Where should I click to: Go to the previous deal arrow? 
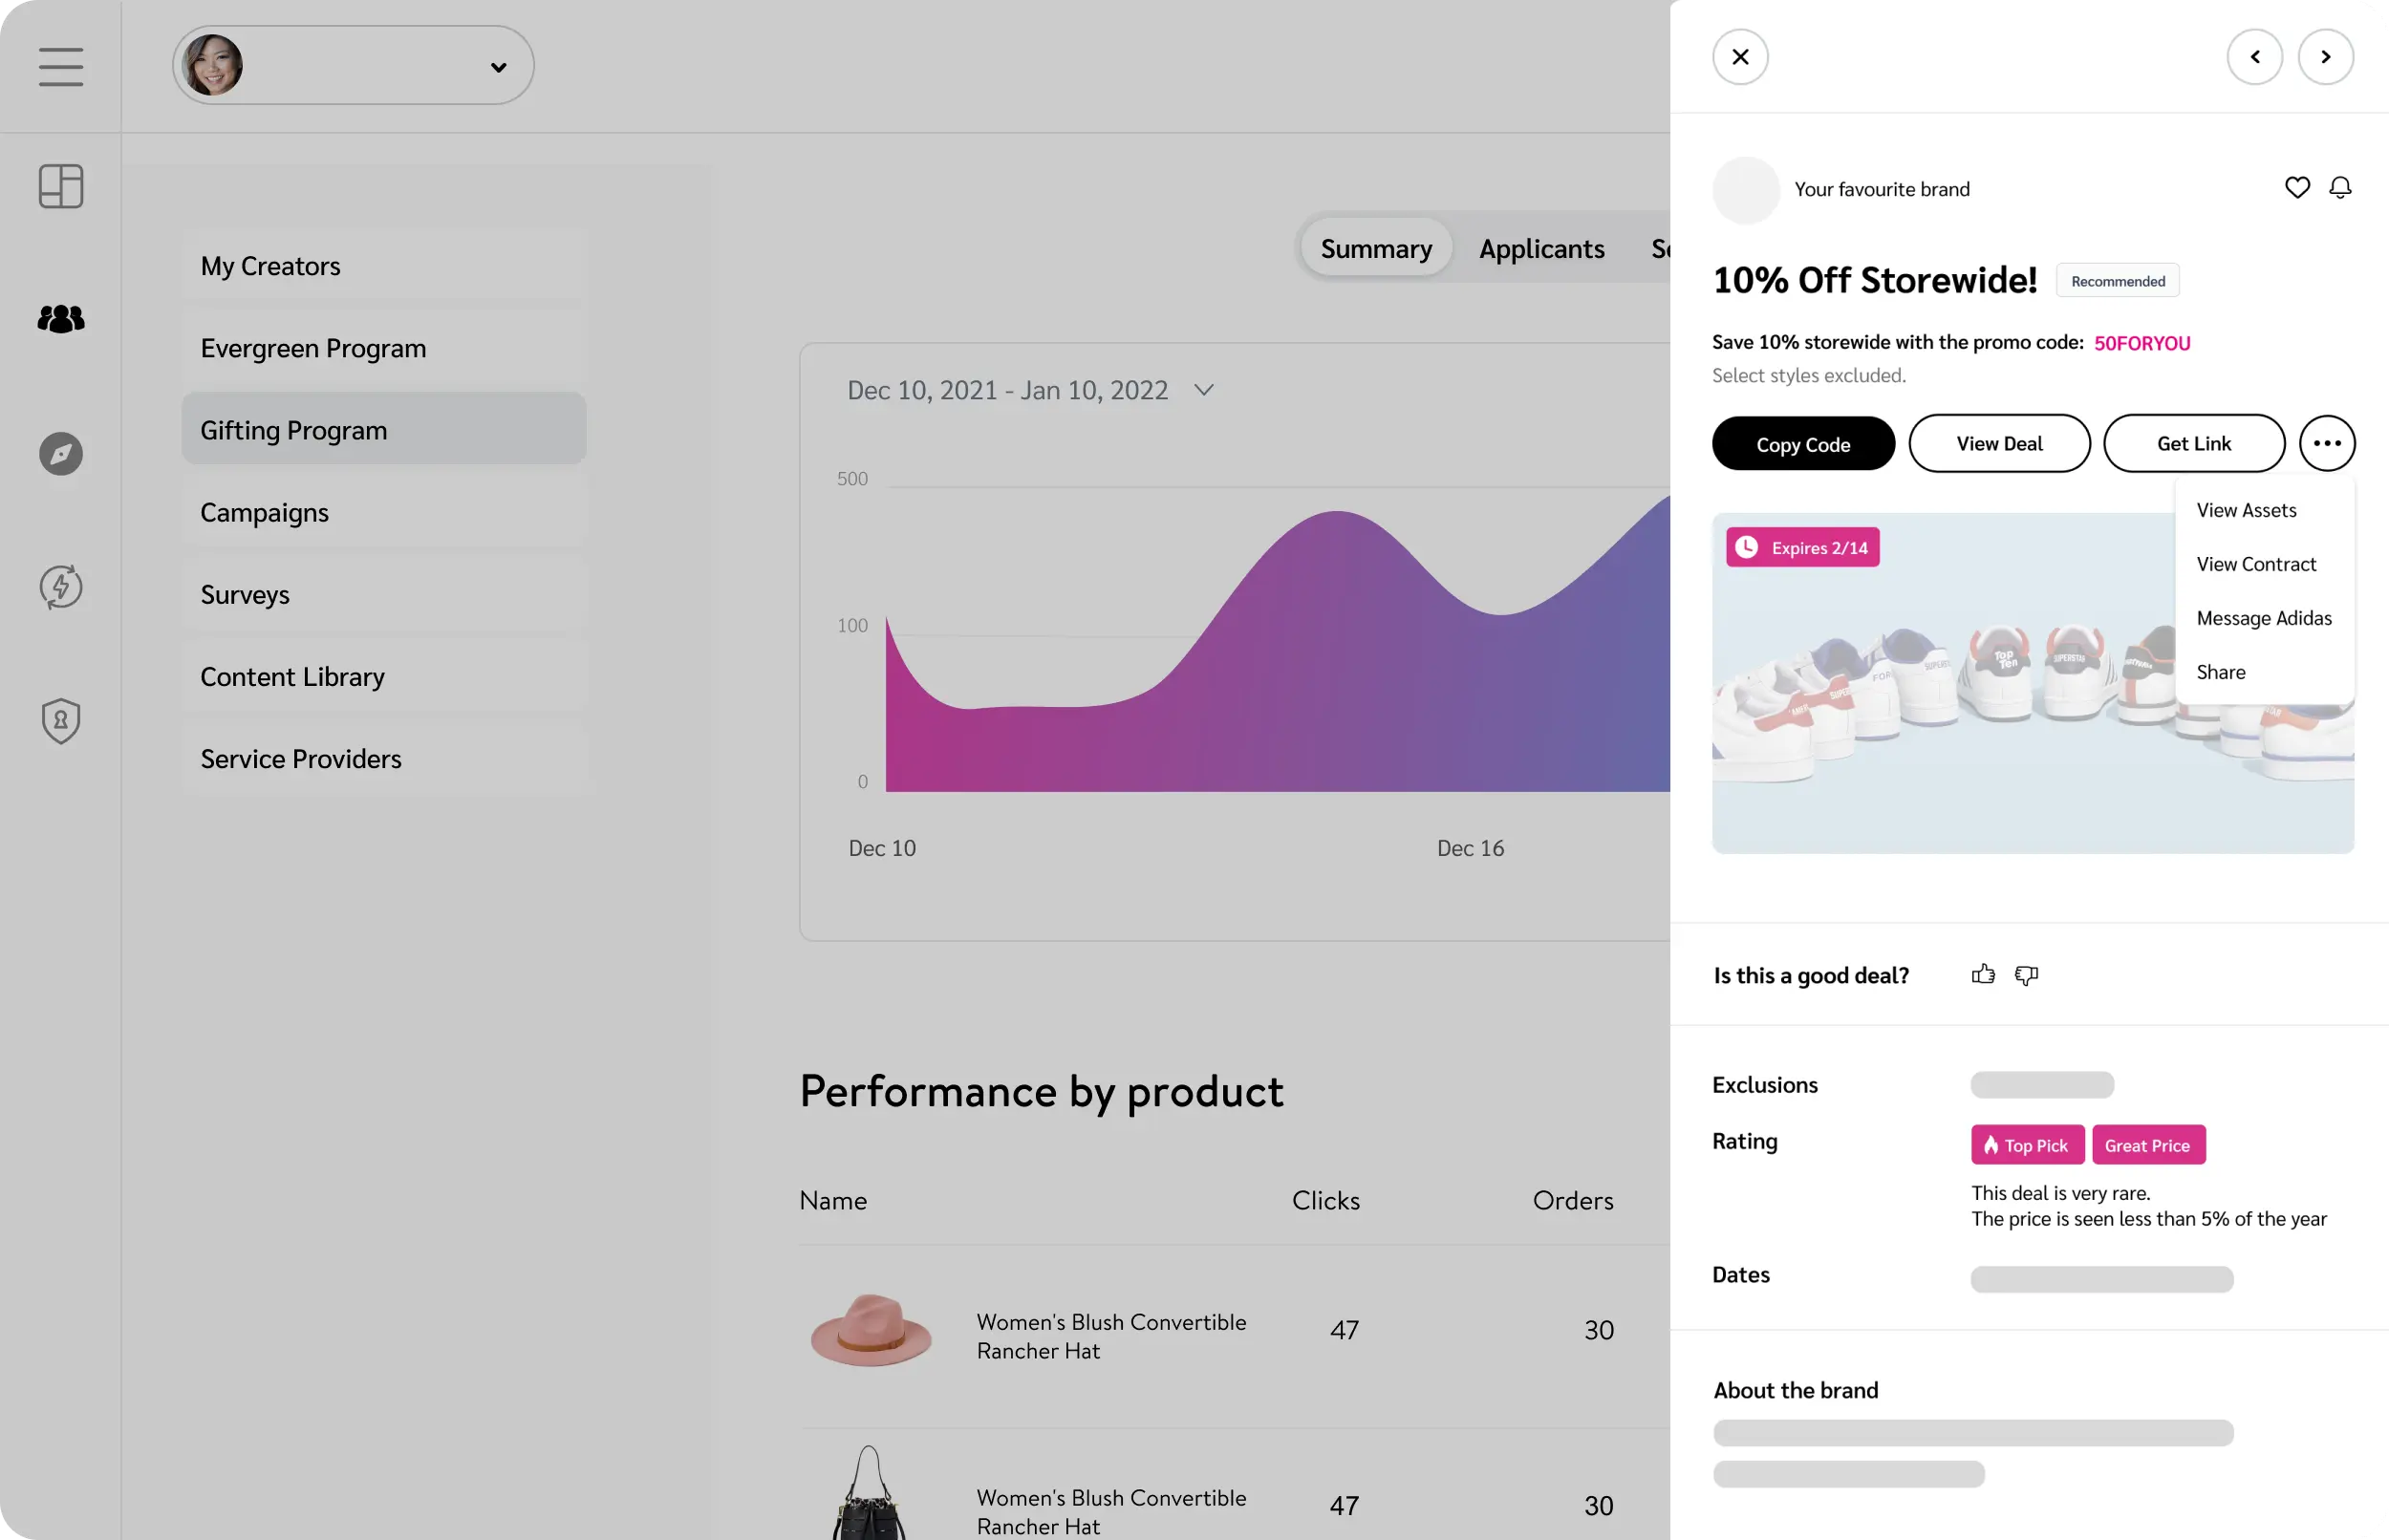click(2254, 57)
